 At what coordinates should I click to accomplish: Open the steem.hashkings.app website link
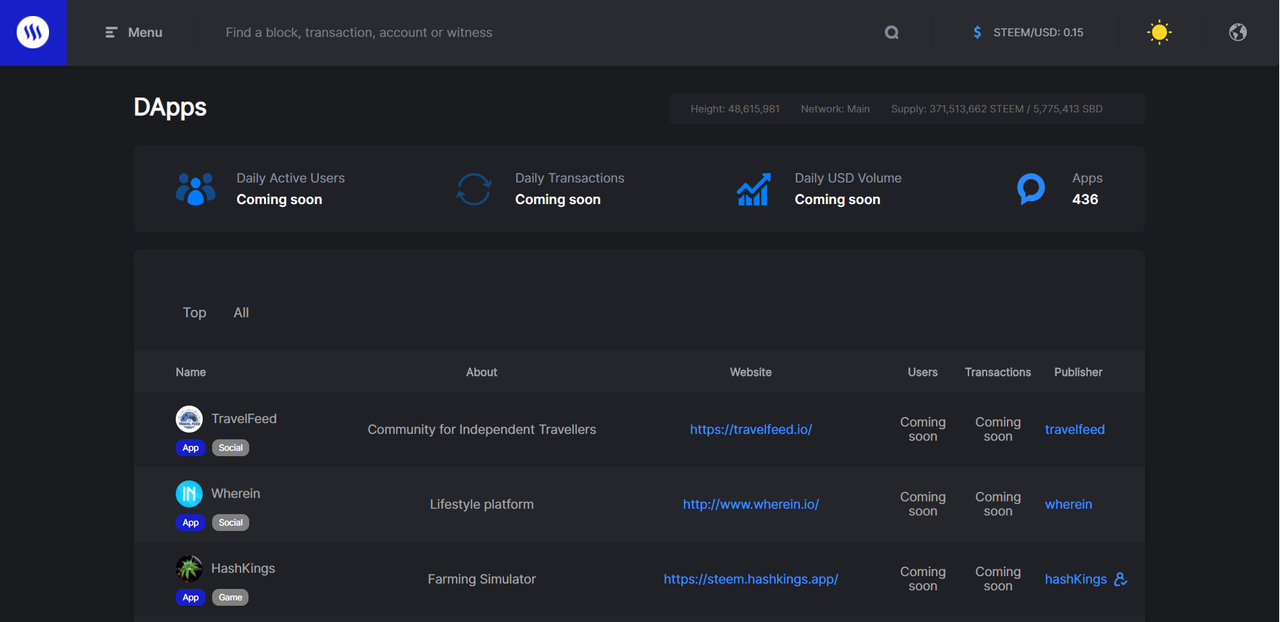pos(751,579)
